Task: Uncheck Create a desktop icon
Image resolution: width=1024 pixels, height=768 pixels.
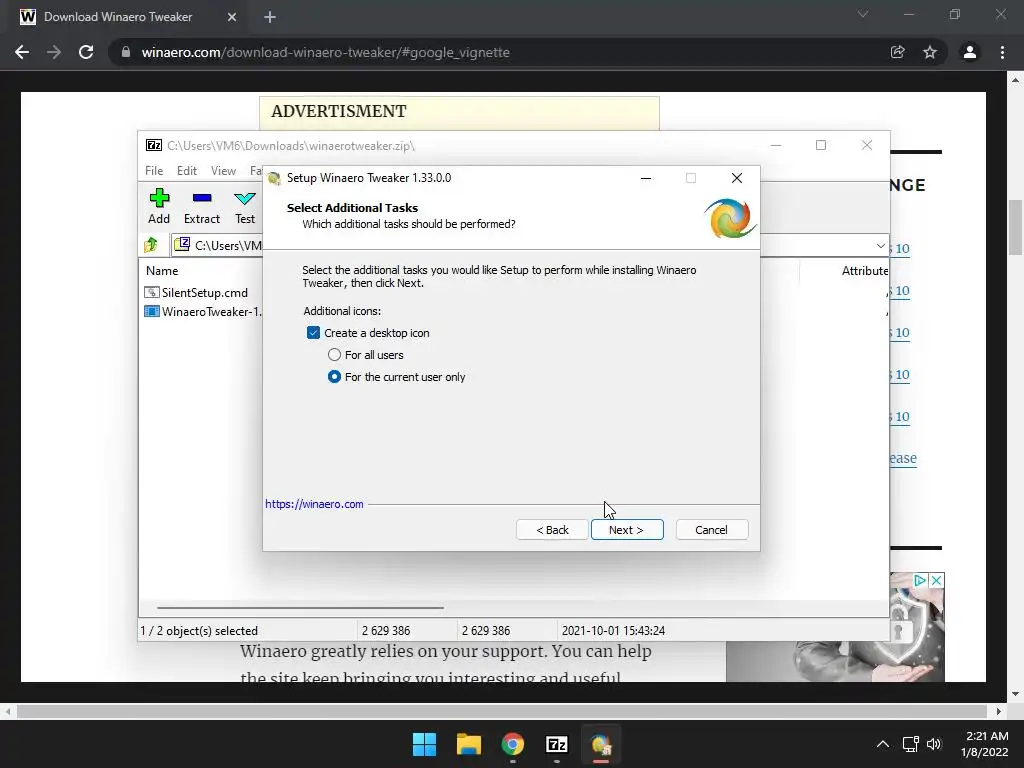Action: [313, 333]
